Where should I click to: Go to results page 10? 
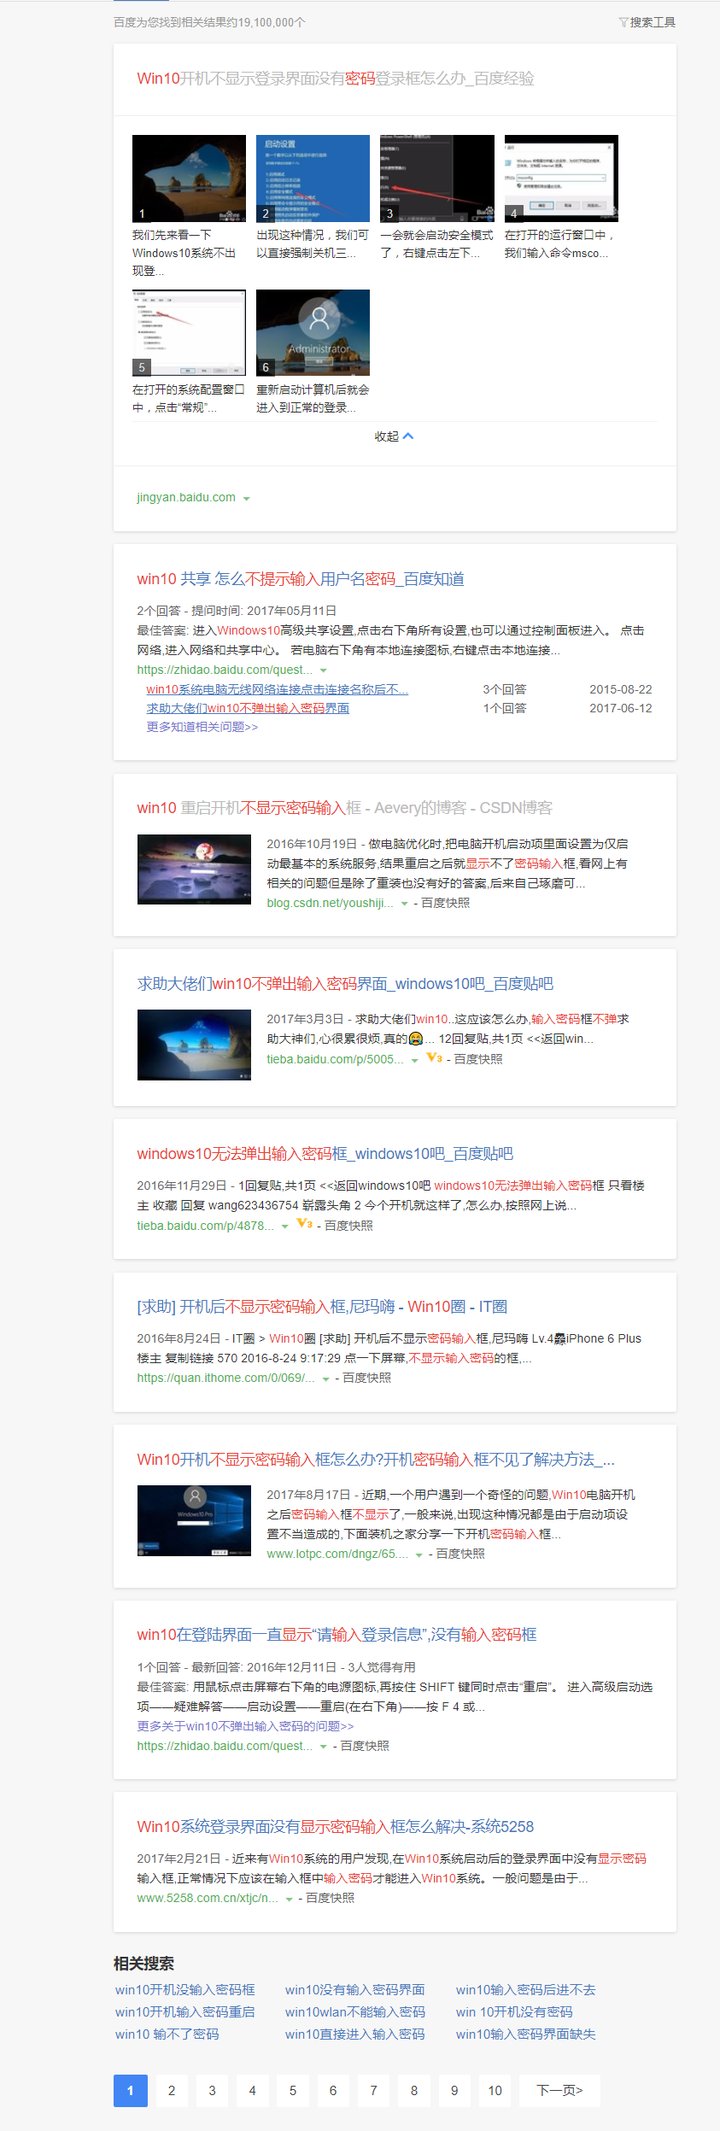pyautogui.click(x=495, y=2090)
